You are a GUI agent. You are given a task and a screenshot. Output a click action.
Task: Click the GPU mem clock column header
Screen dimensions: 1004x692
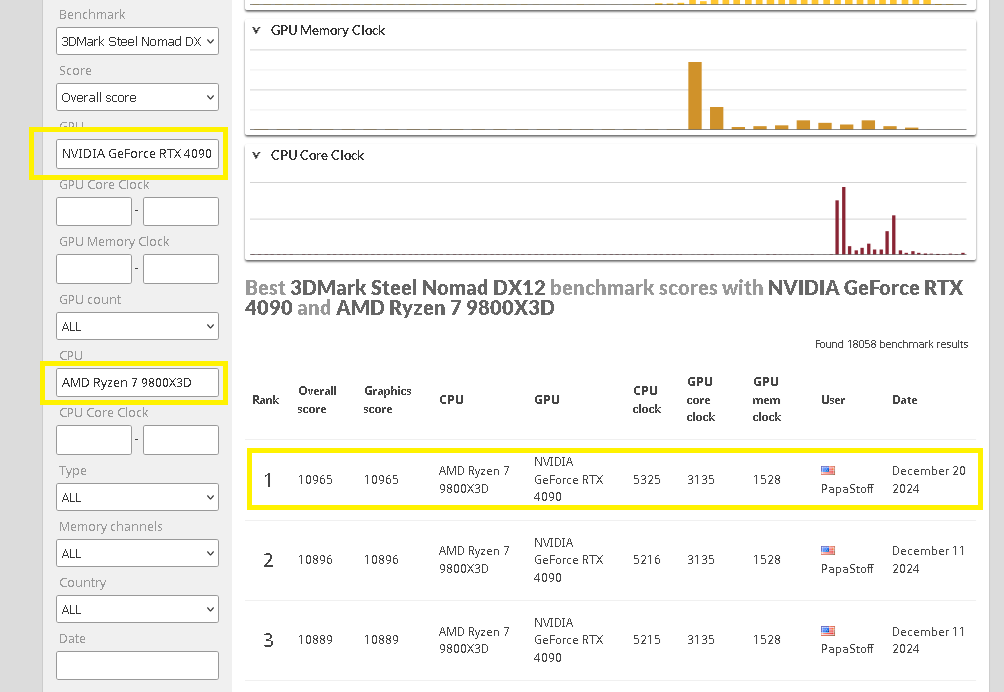pos(766,399)
